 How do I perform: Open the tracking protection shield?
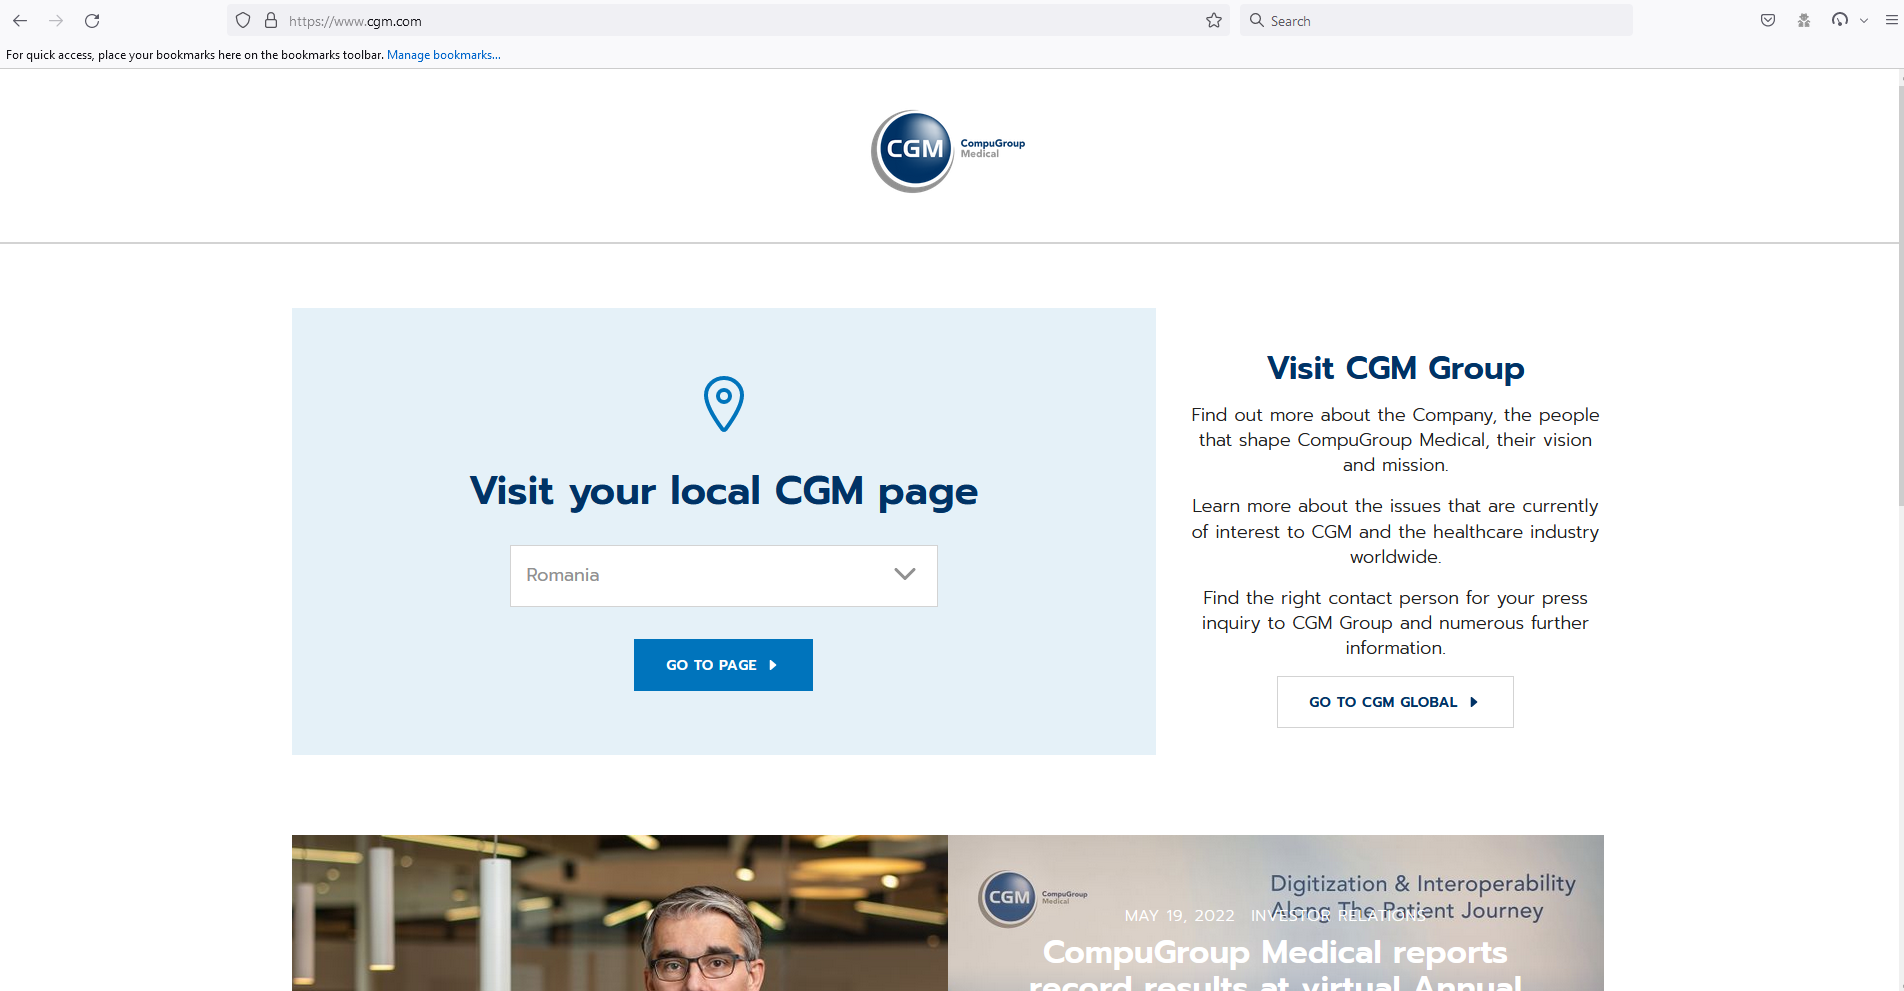coord(242,20)
